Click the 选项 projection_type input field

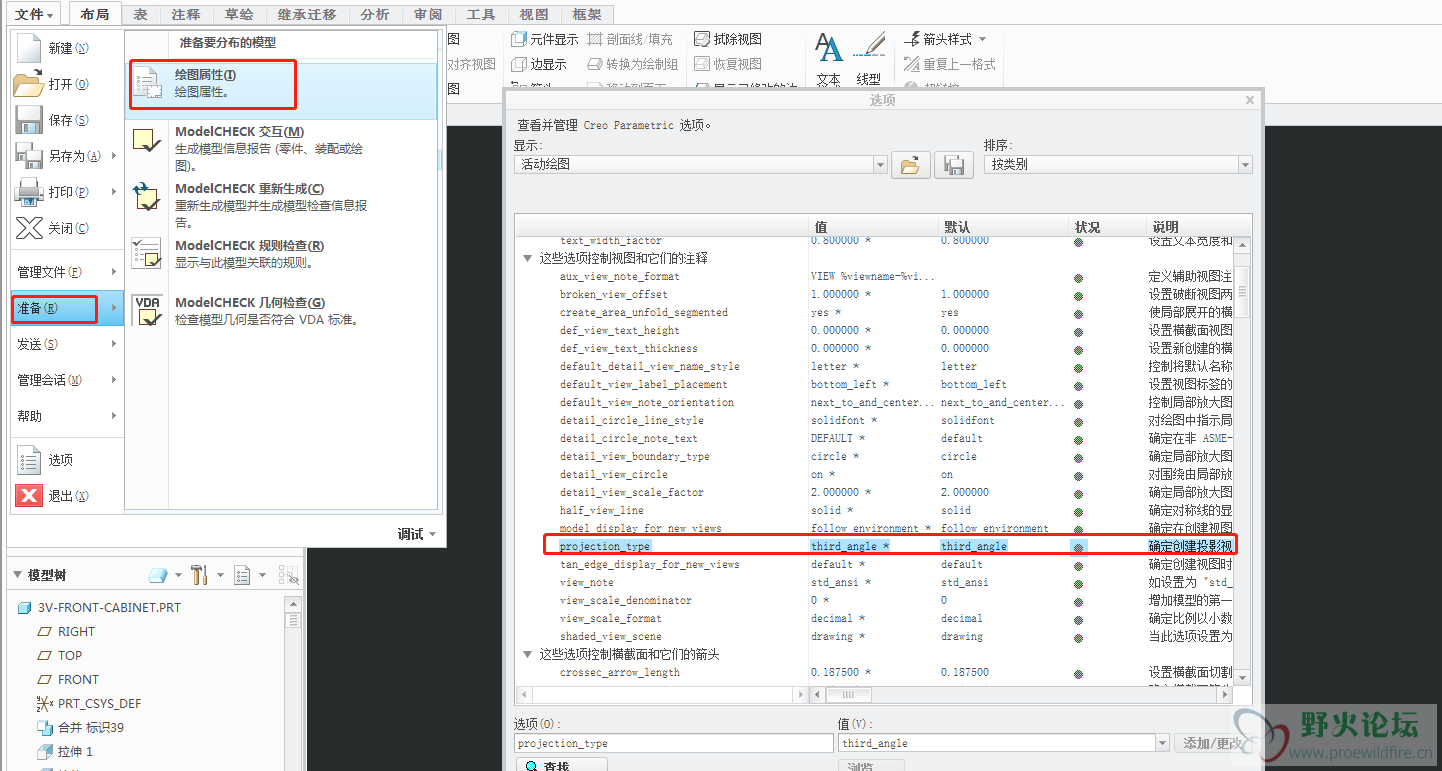tap(674, 743)
